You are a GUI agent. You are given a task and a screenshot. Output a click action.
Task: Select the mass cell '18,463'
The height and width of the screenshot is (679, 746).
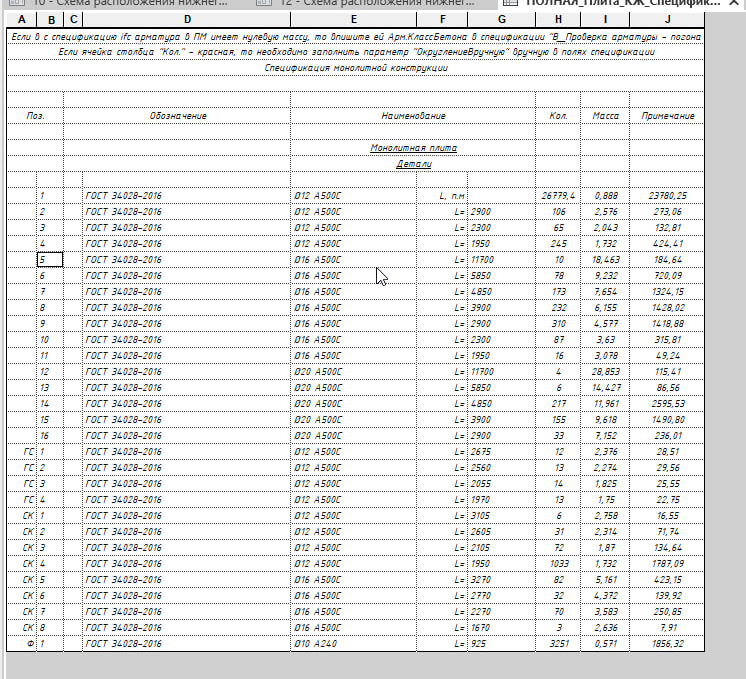point(605,260)
